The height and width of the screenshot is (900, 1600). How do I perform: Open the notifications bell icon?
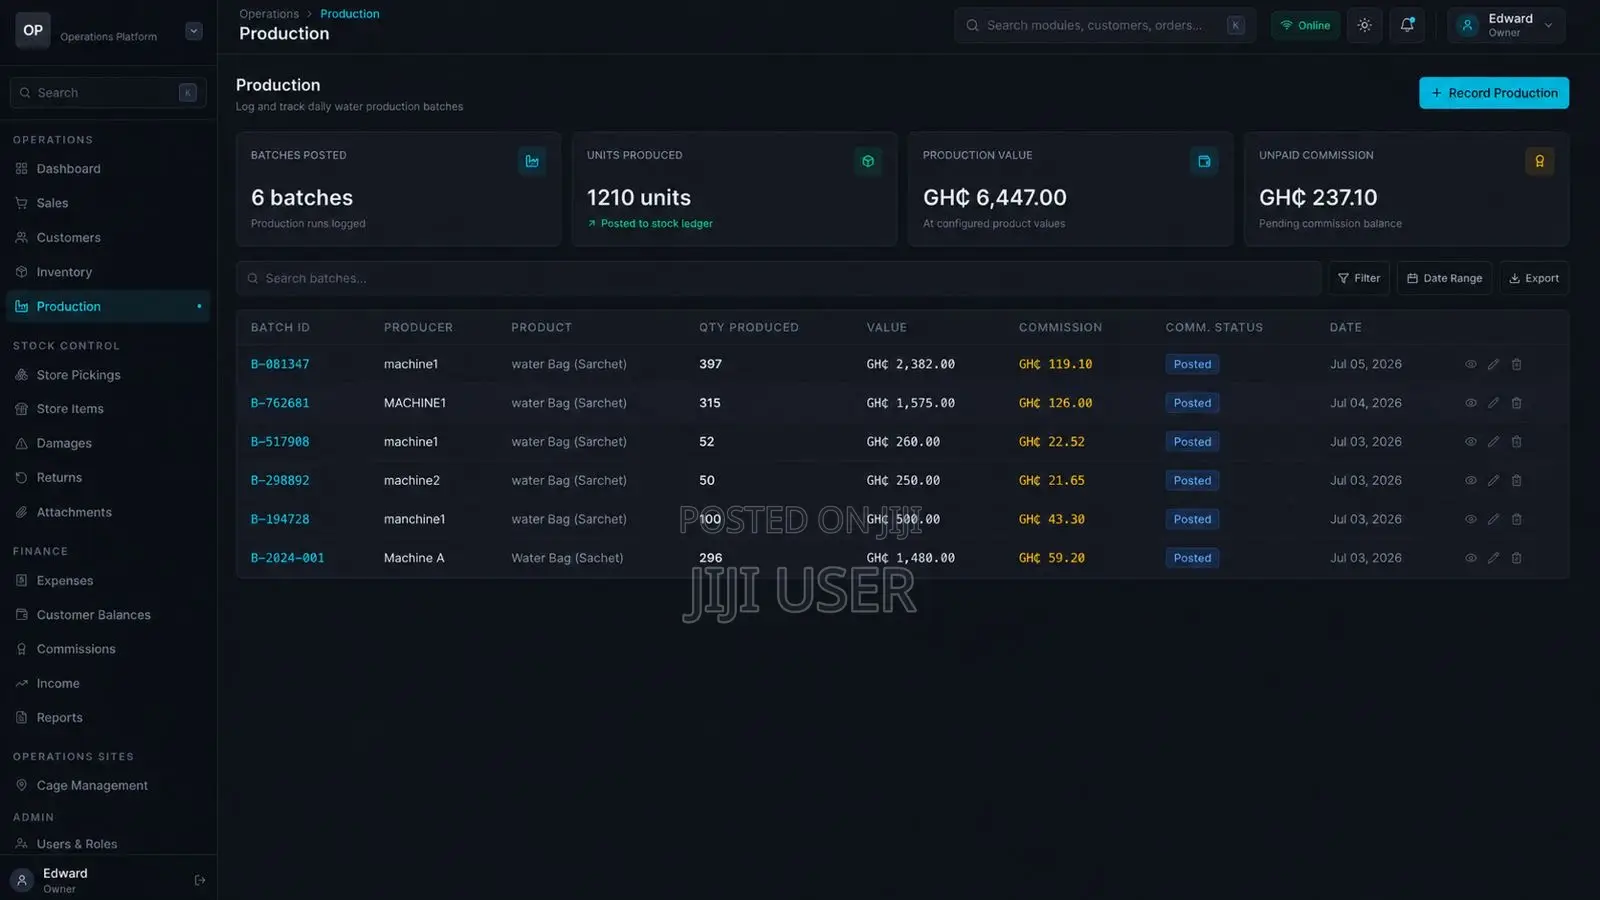[x=1407, y=25]
